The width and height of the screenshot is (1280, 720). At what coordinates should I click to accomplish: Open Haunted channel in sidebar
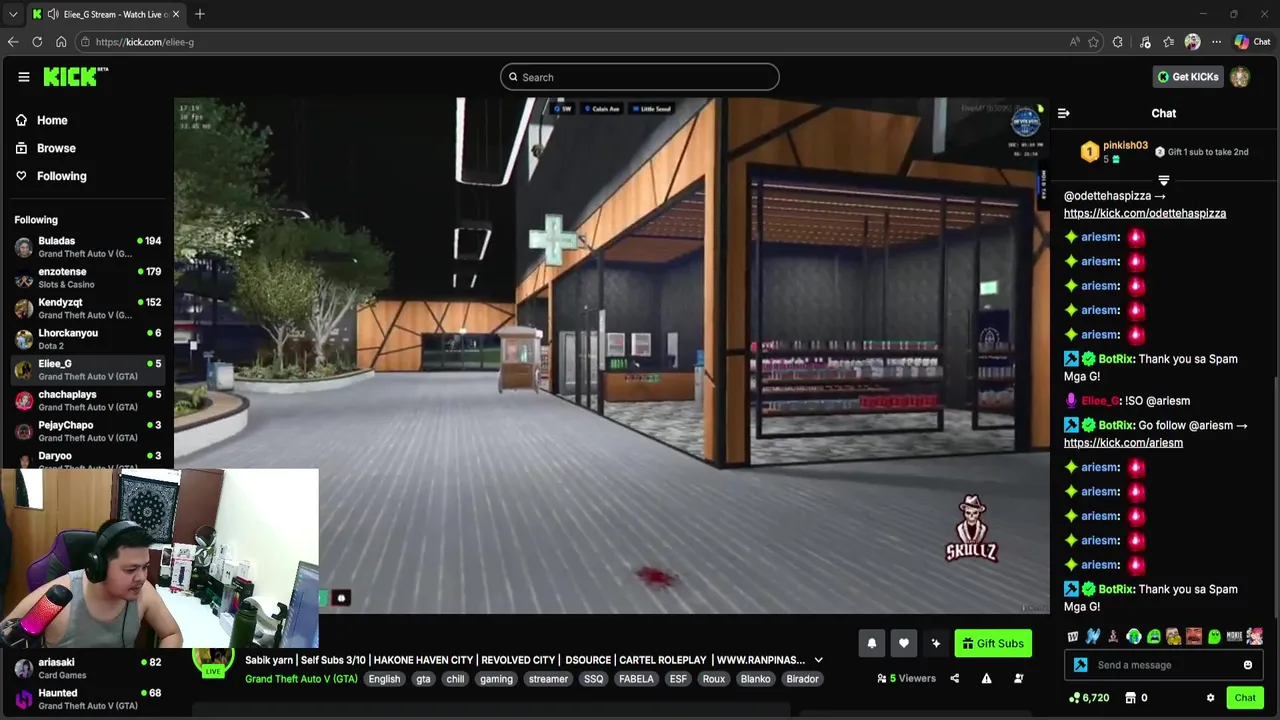click(88, 699)
